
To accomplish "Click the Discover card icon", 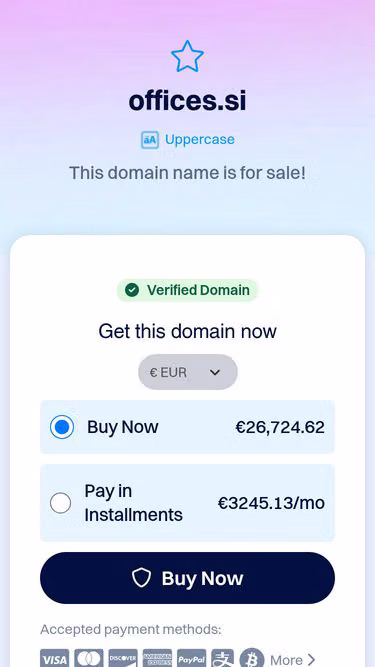I will click(x=123, y=658).
